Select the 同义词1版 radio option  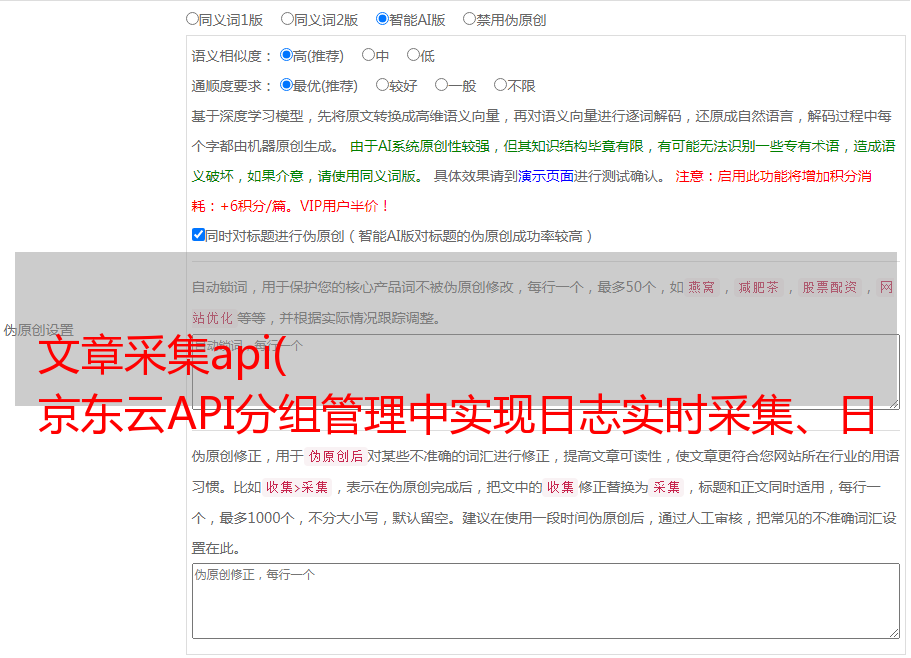pos(192,19)
